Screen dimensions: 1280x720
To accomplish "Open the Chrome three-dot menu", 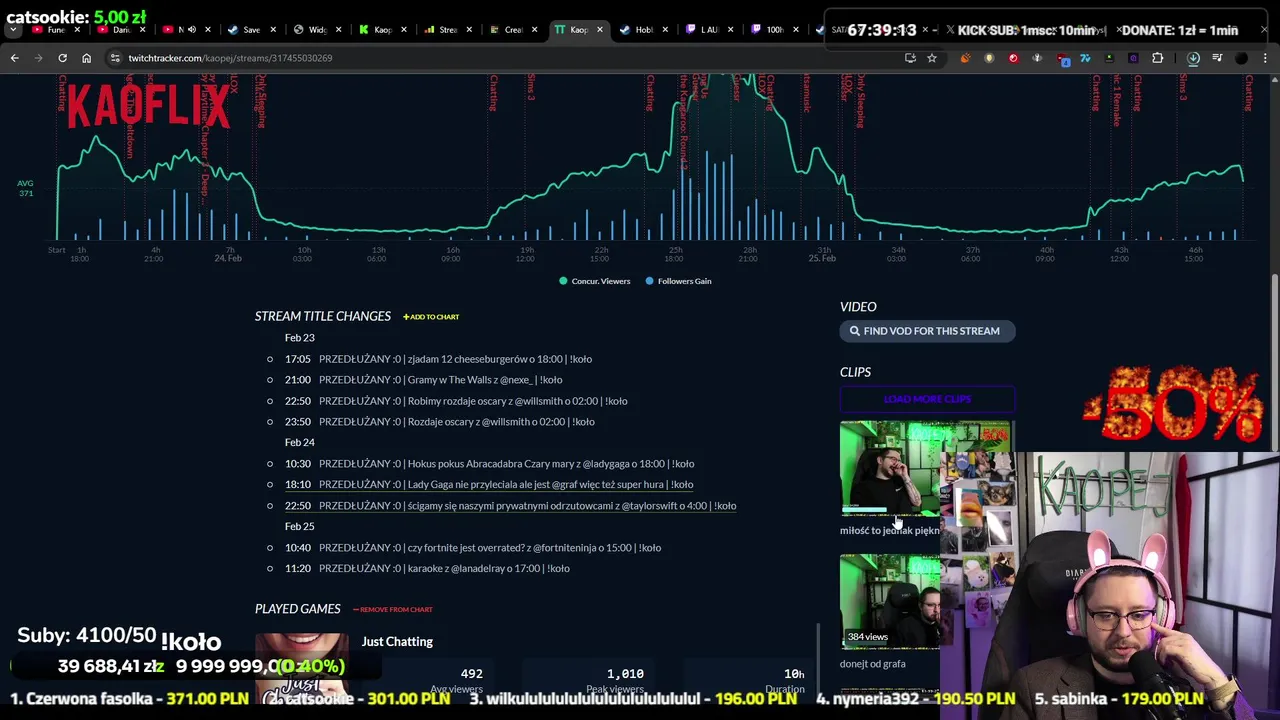I will point(1265,58).
